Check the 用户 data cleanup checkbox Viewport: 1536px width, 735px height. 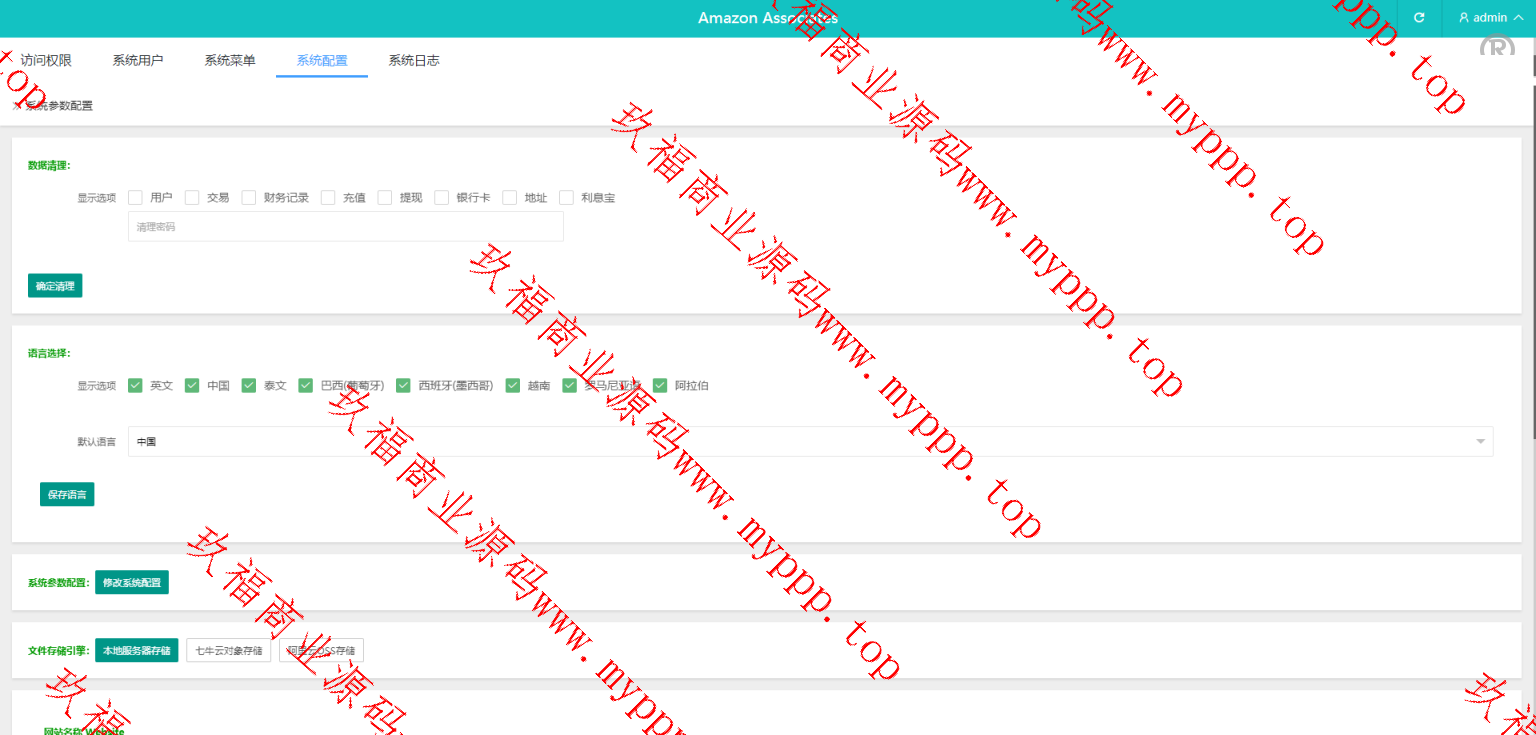coord(135,198)
